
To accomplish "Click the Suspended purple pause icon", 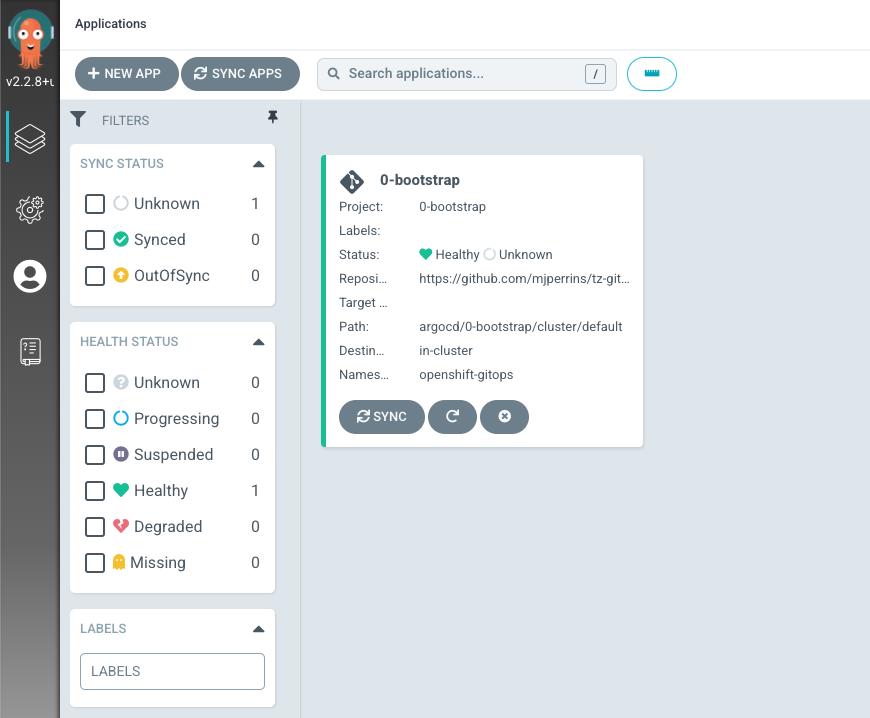I will (x=121, y=454).
